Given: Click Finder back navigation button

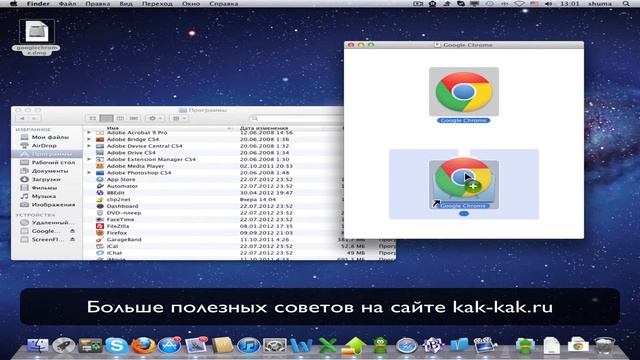Looking at the screenshot, I should (x=22, y=118).
